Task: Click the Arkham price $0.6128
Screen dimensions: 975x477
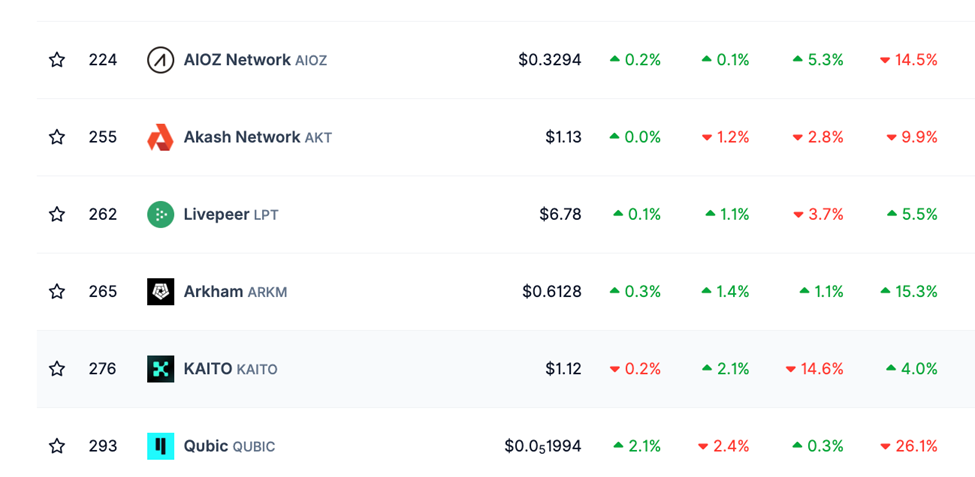Action: [552, 292]
